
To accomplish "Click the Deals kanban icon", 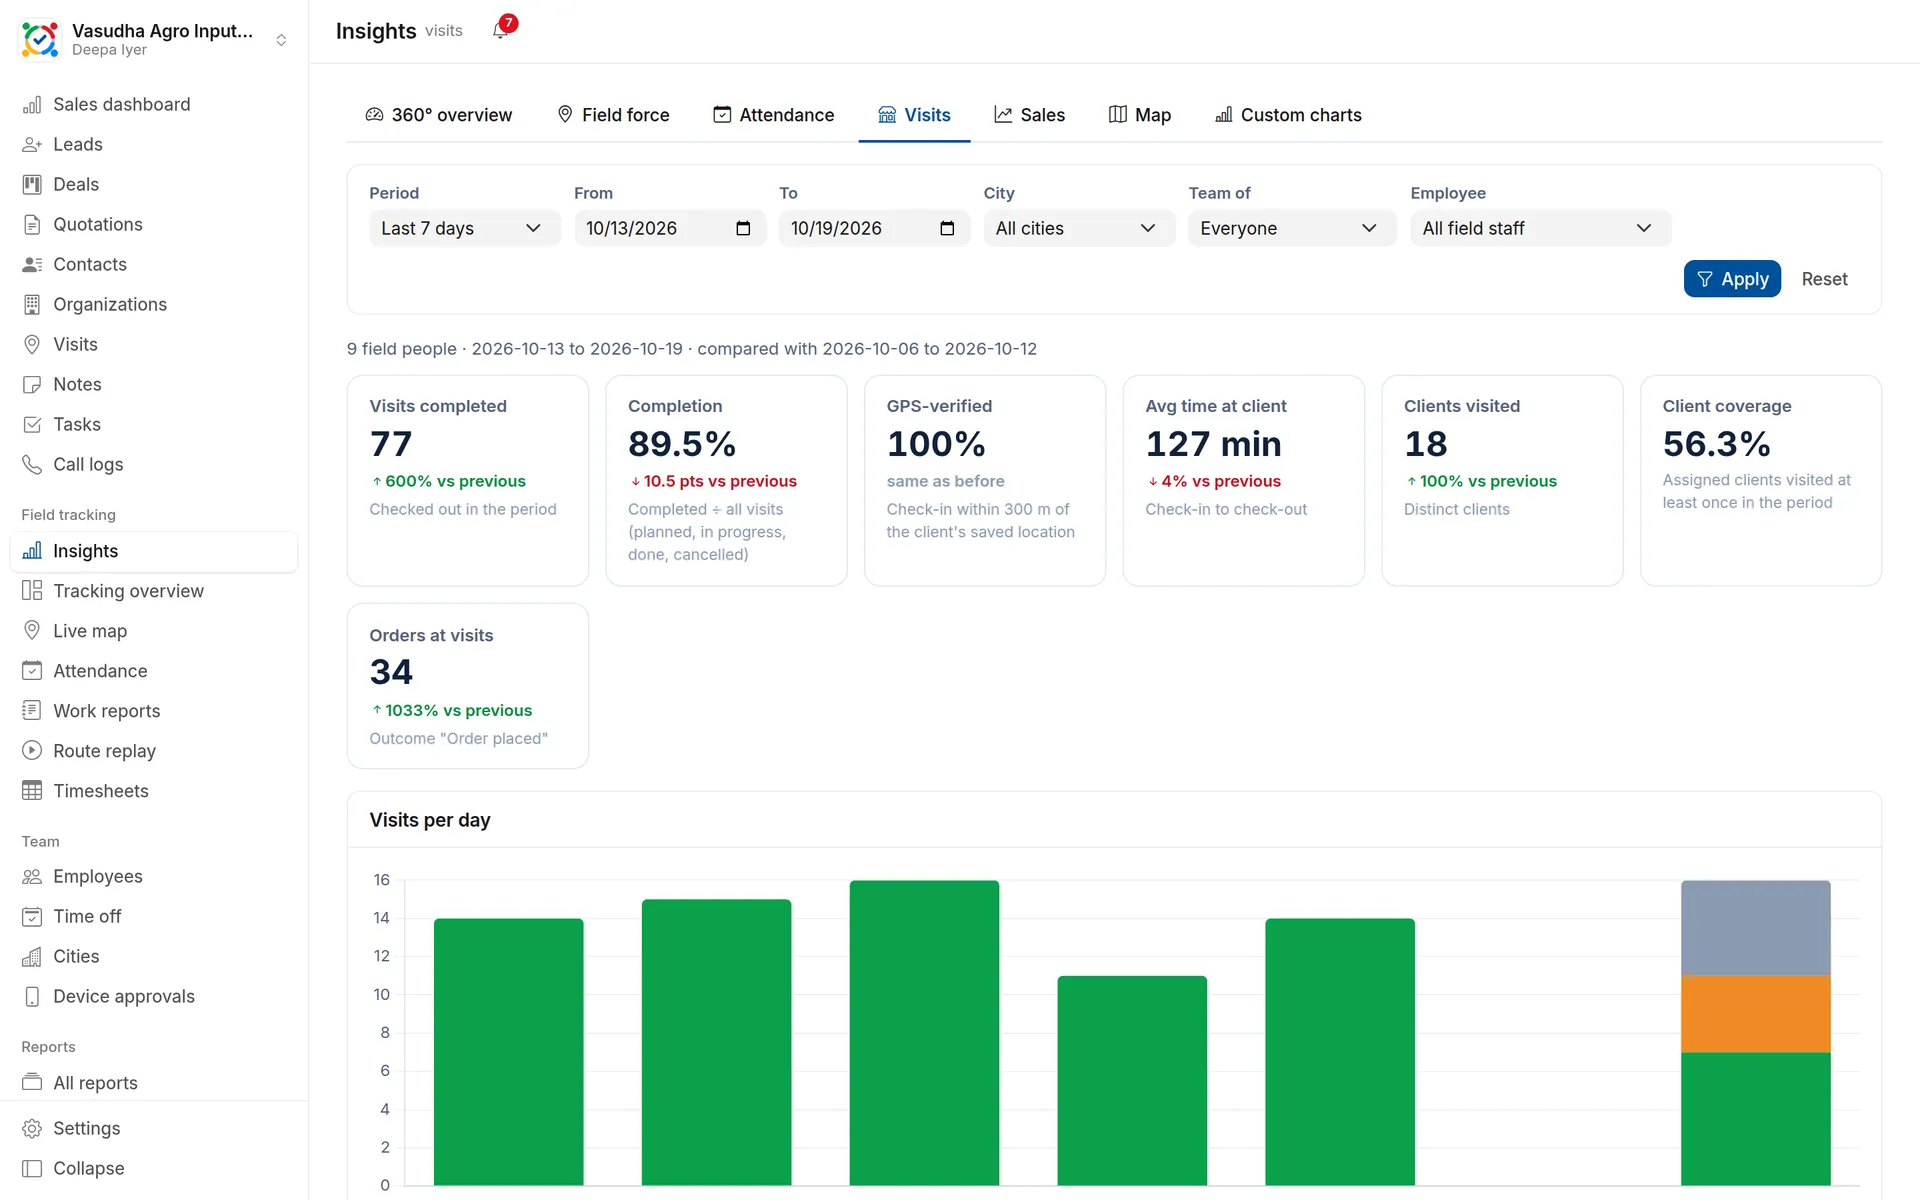I will point(32,185).
